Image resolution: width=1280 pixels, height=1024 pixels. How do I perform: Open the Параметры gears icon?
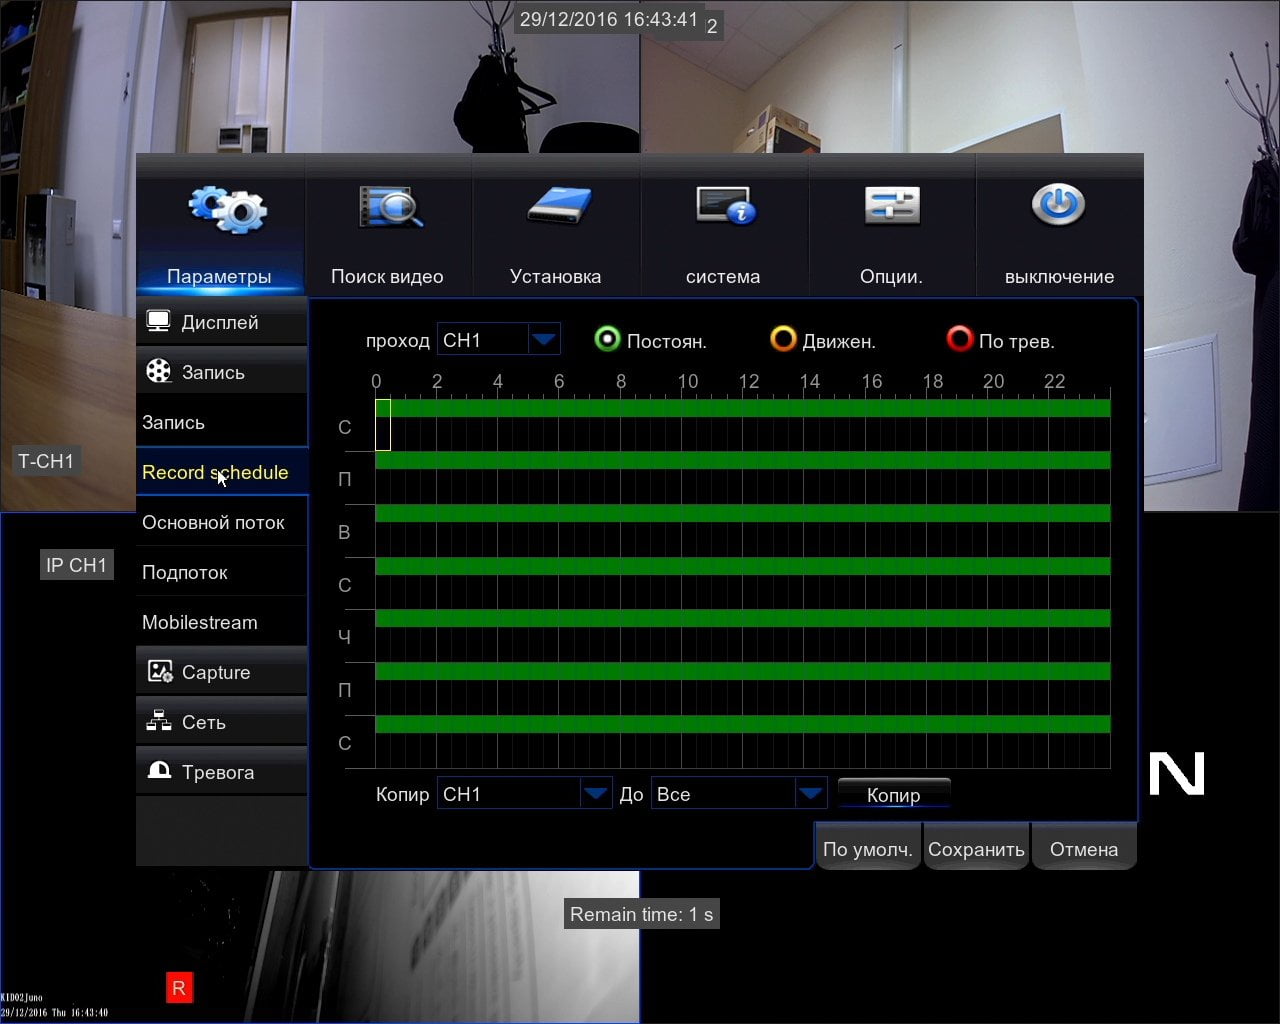(x=228, y=209)
